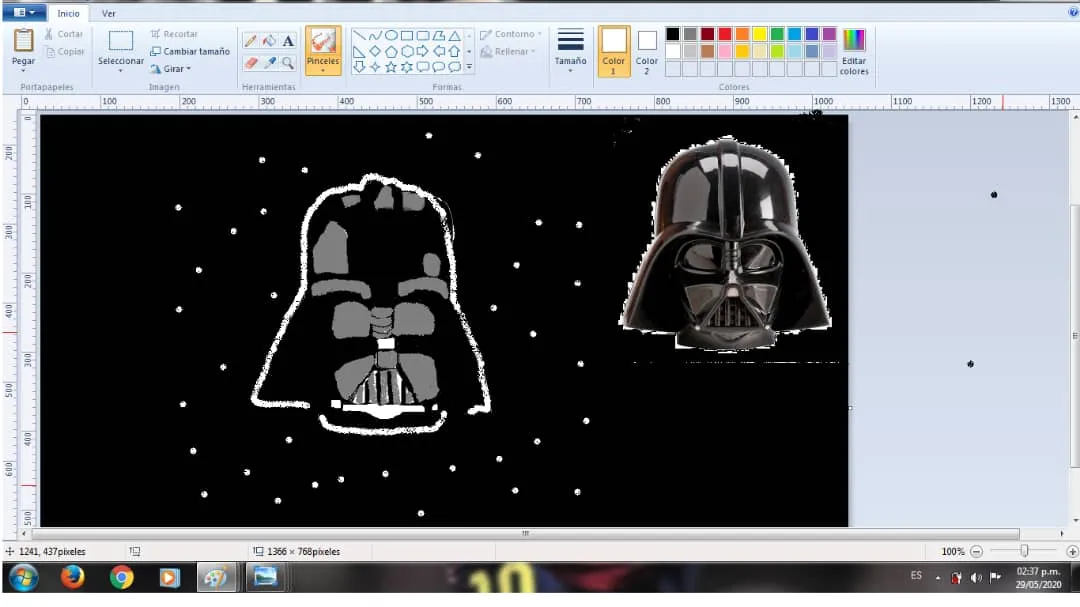Open the Contorno outline dropdown
The width and height of the screenshot is (1080, 607).
(x=510, y=34)
